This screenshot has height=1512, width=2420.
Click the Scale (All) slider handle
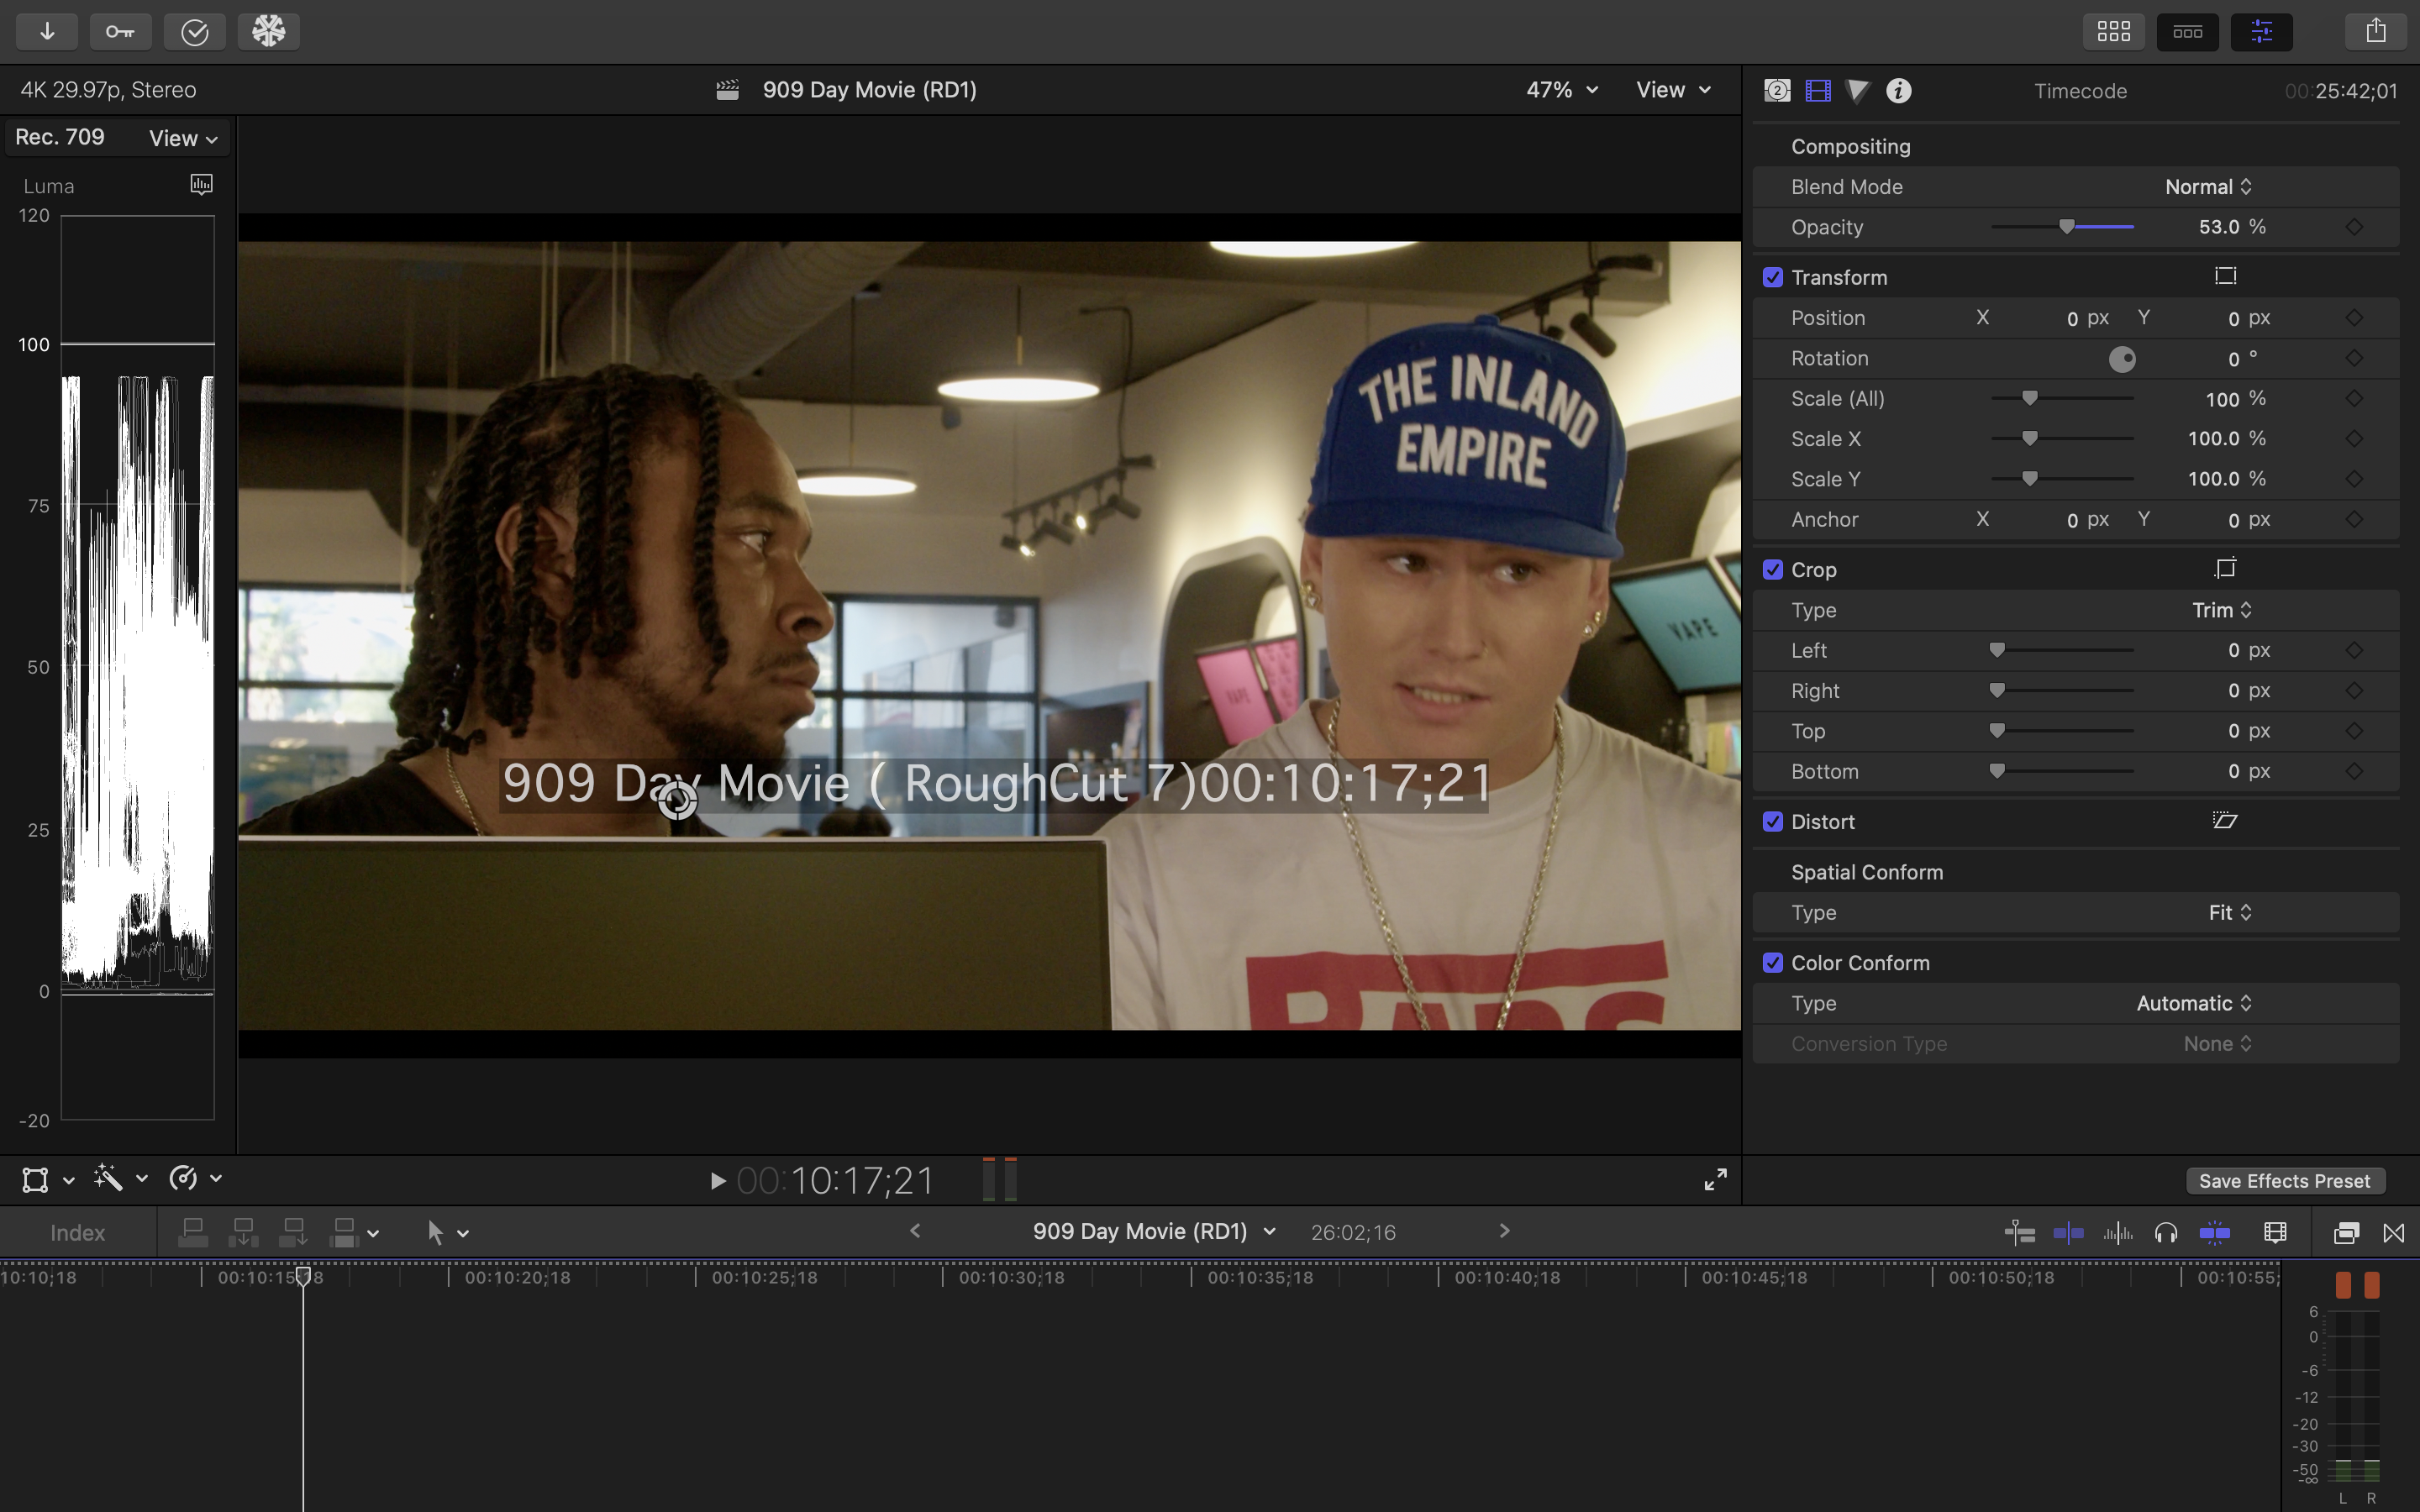(x=2029, y=398)
